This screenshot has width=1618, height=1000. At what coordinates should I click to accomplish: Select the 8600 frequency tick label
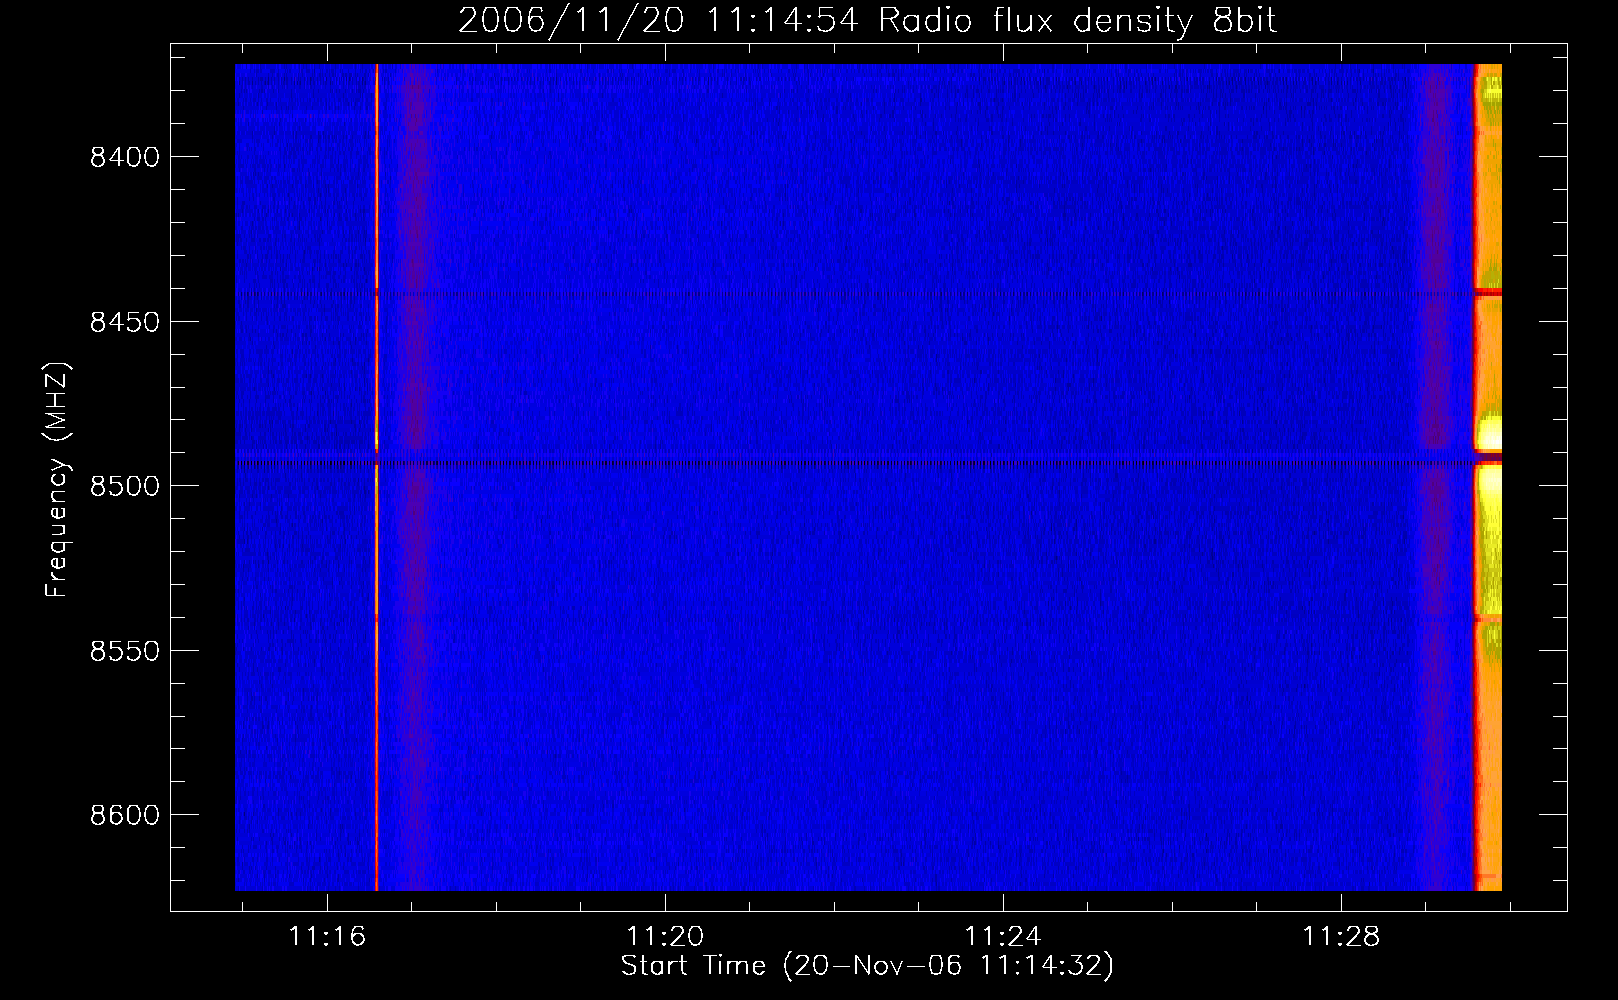coord(125,815)
